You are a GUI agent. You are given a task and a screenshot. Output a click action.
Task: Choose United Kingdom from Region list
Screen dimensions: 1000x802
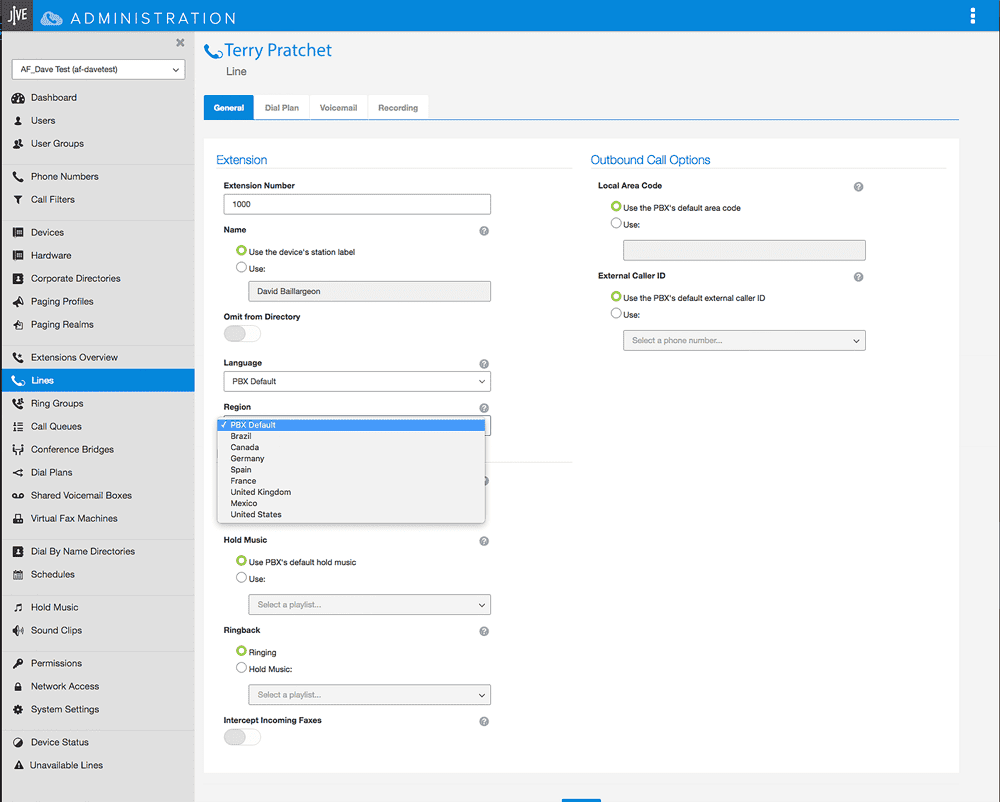pyautogui.click(x=260, y=492)
